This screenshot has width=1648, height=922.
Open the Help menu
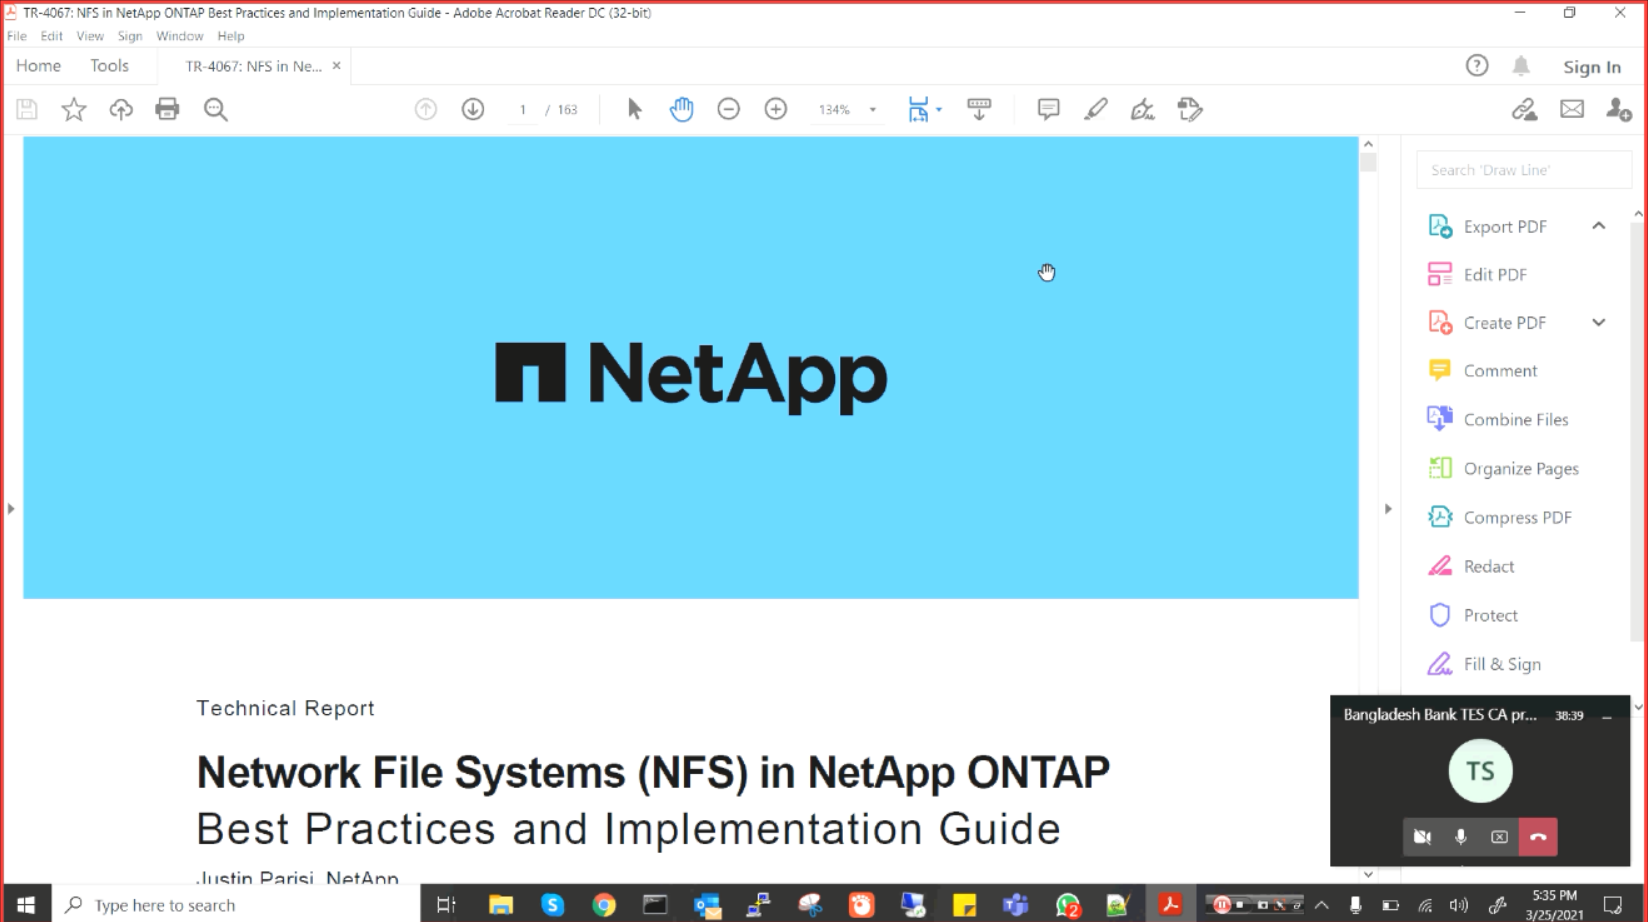[x=231, y=36]
